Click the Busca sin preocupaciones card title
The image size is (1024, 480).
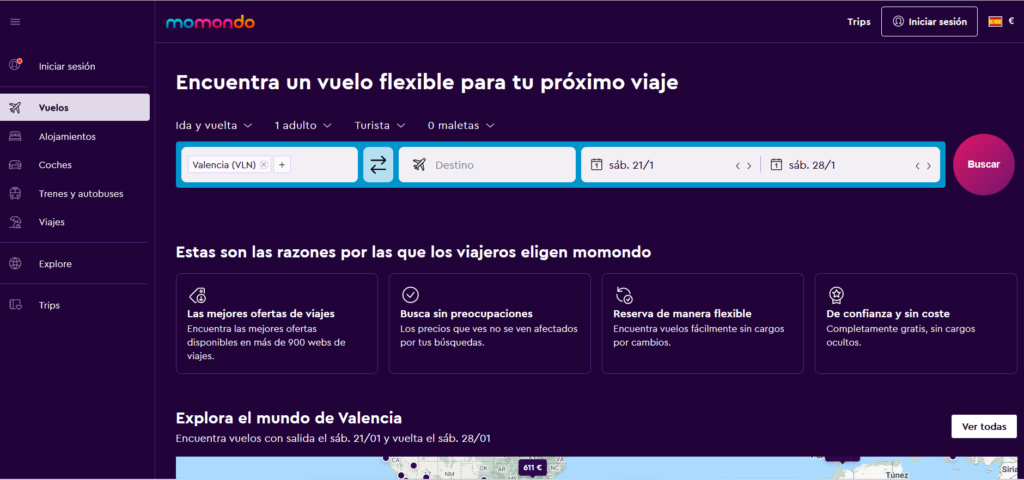point(466,313)
